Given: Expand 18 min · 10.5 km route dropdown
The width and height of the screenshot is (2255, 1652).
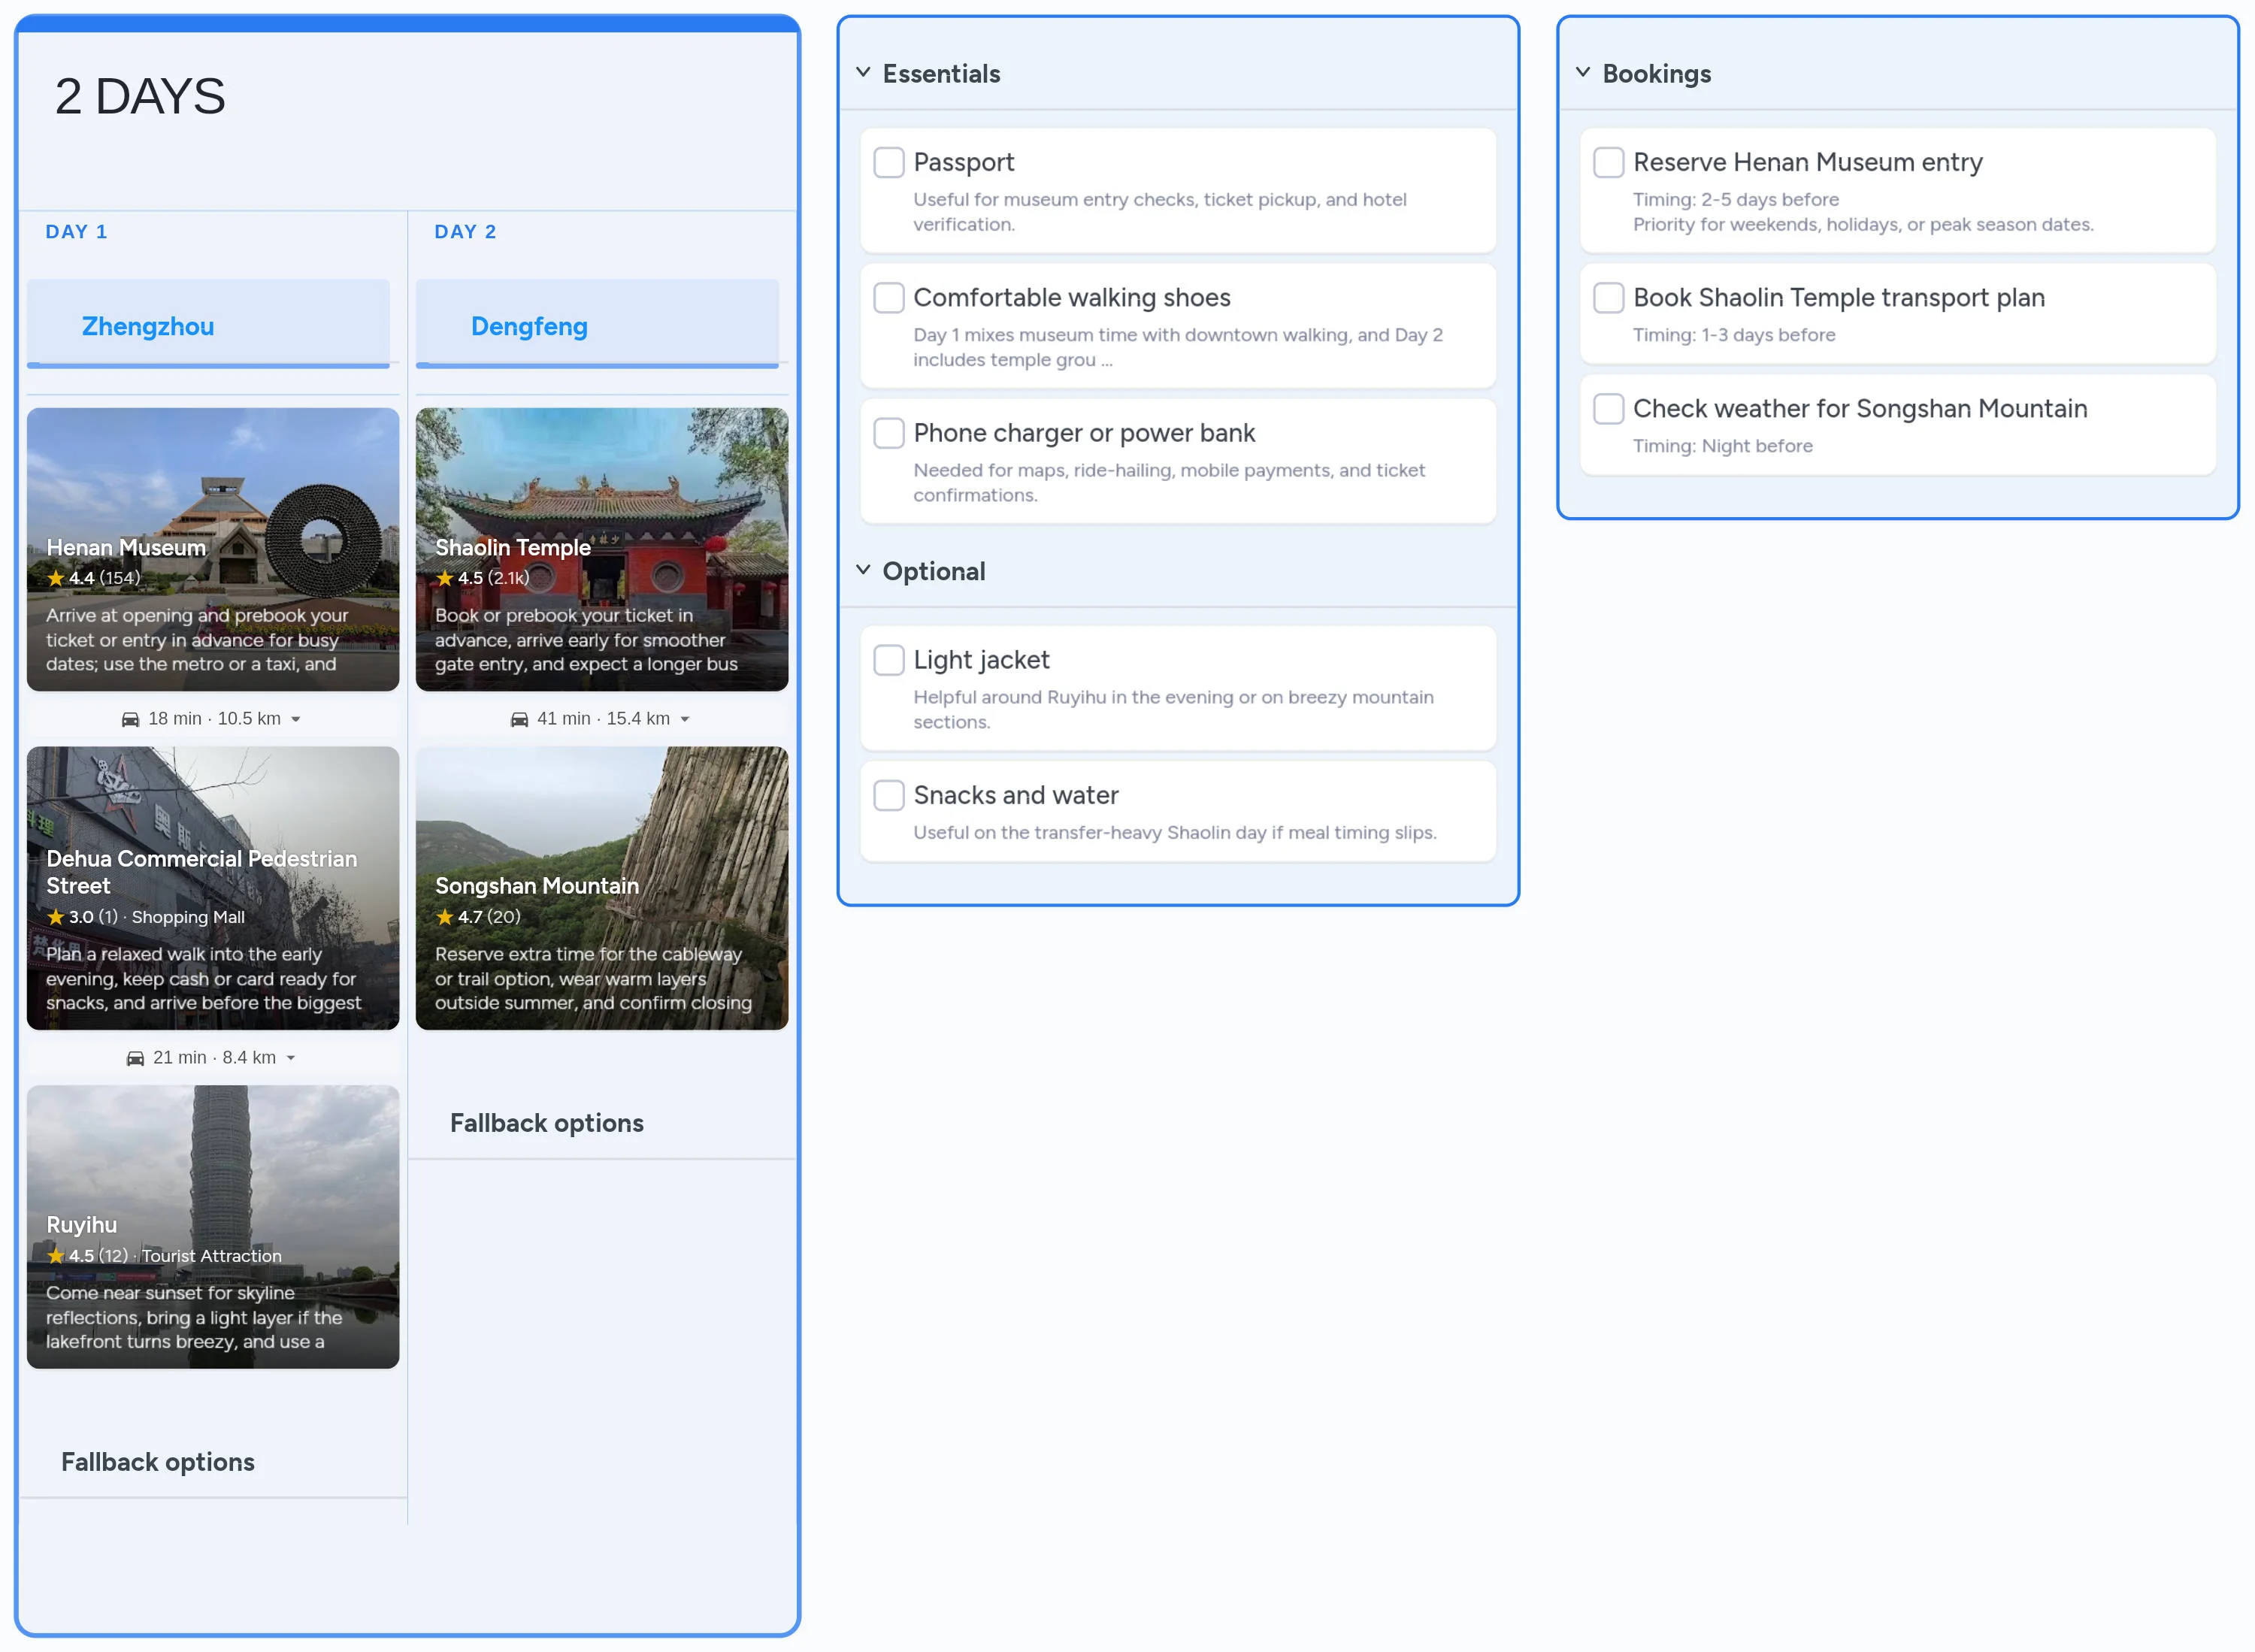Looking at the screenshot, I should (296, 719).
